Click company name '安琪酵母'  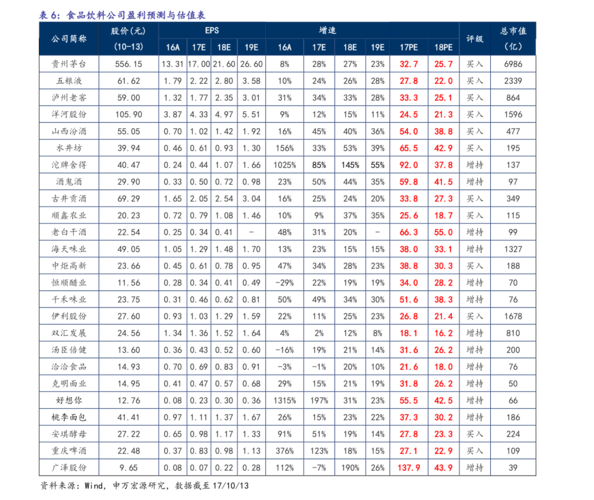69,434
